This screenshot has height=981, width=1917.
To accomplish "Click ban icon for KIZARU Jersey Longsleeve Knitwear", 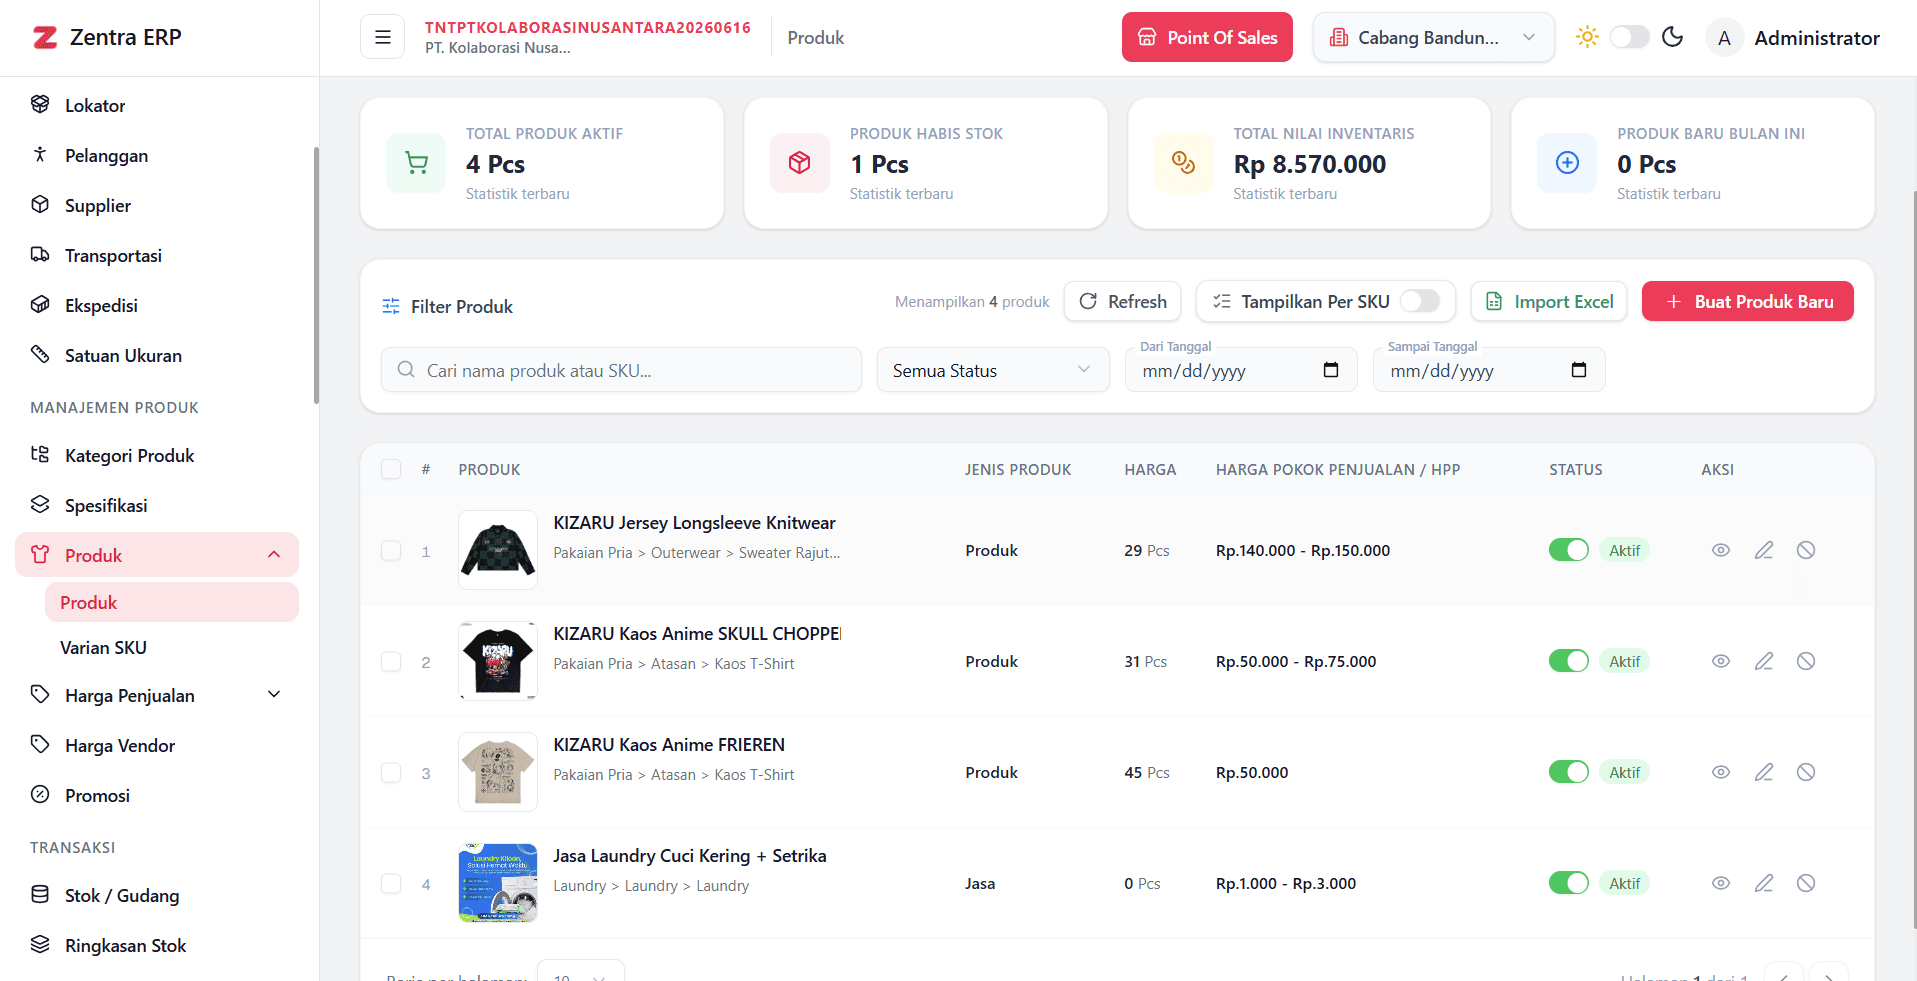I will point(1806,550).
